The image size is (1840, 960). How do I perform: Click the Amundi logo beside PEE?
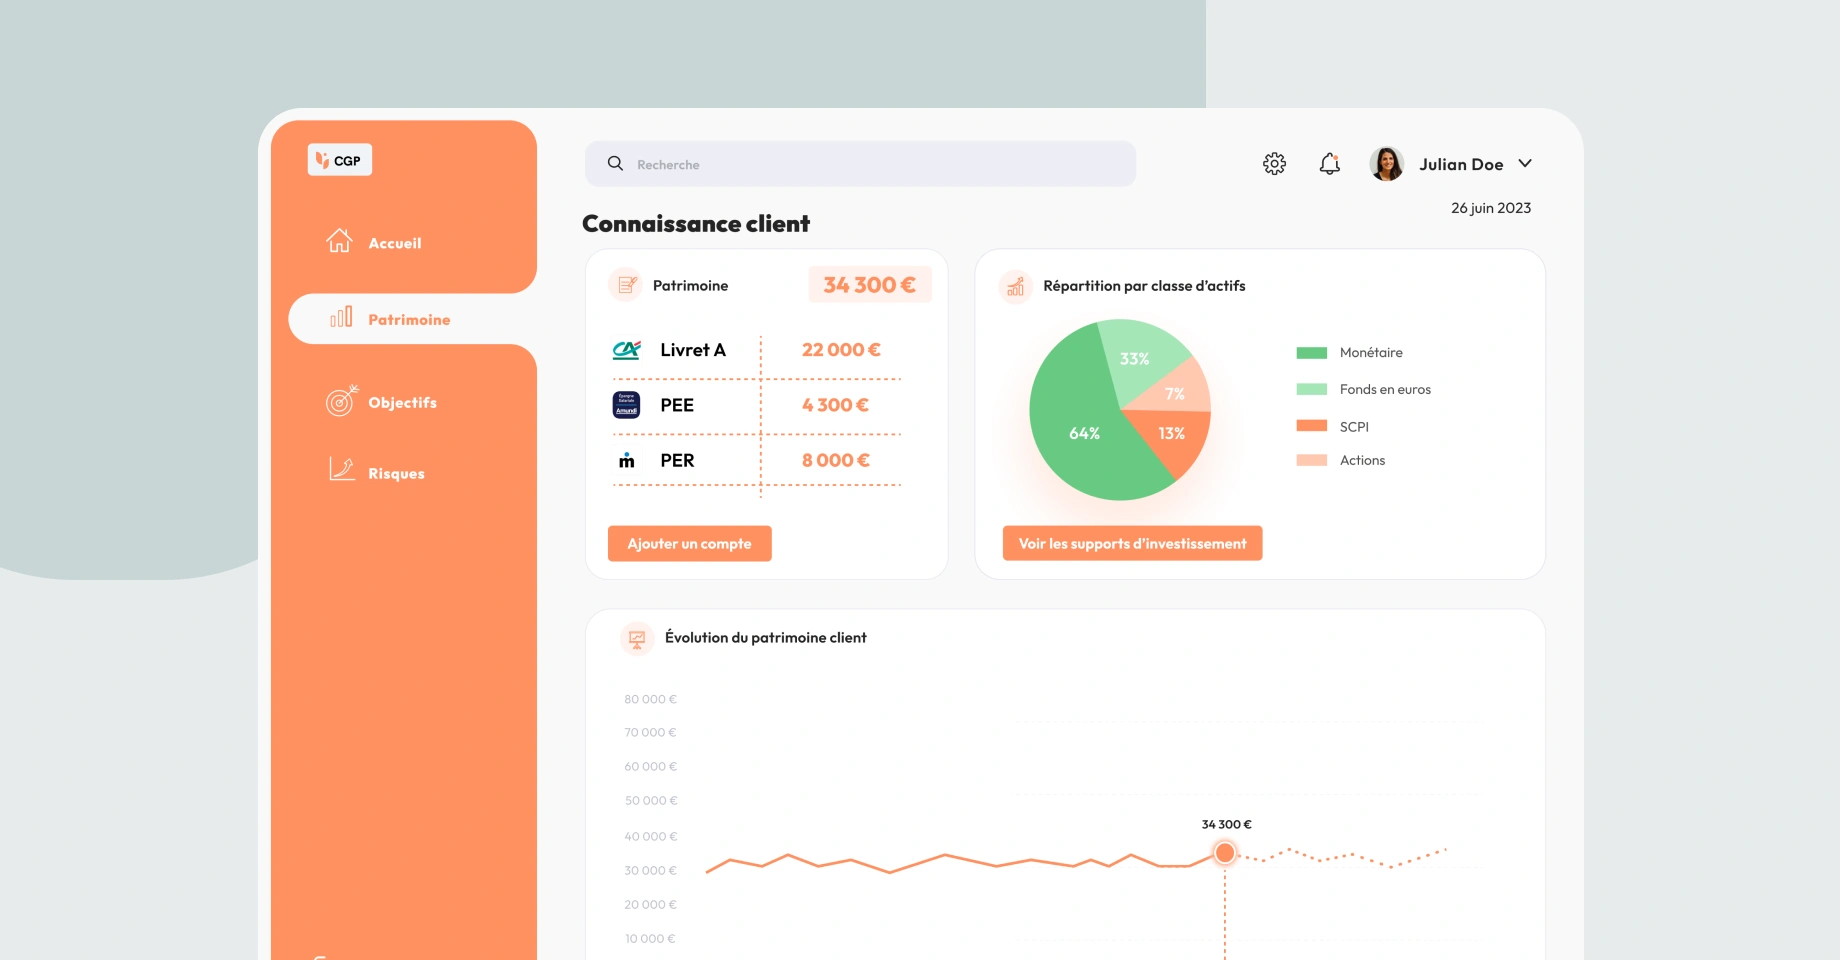[624, 405]
